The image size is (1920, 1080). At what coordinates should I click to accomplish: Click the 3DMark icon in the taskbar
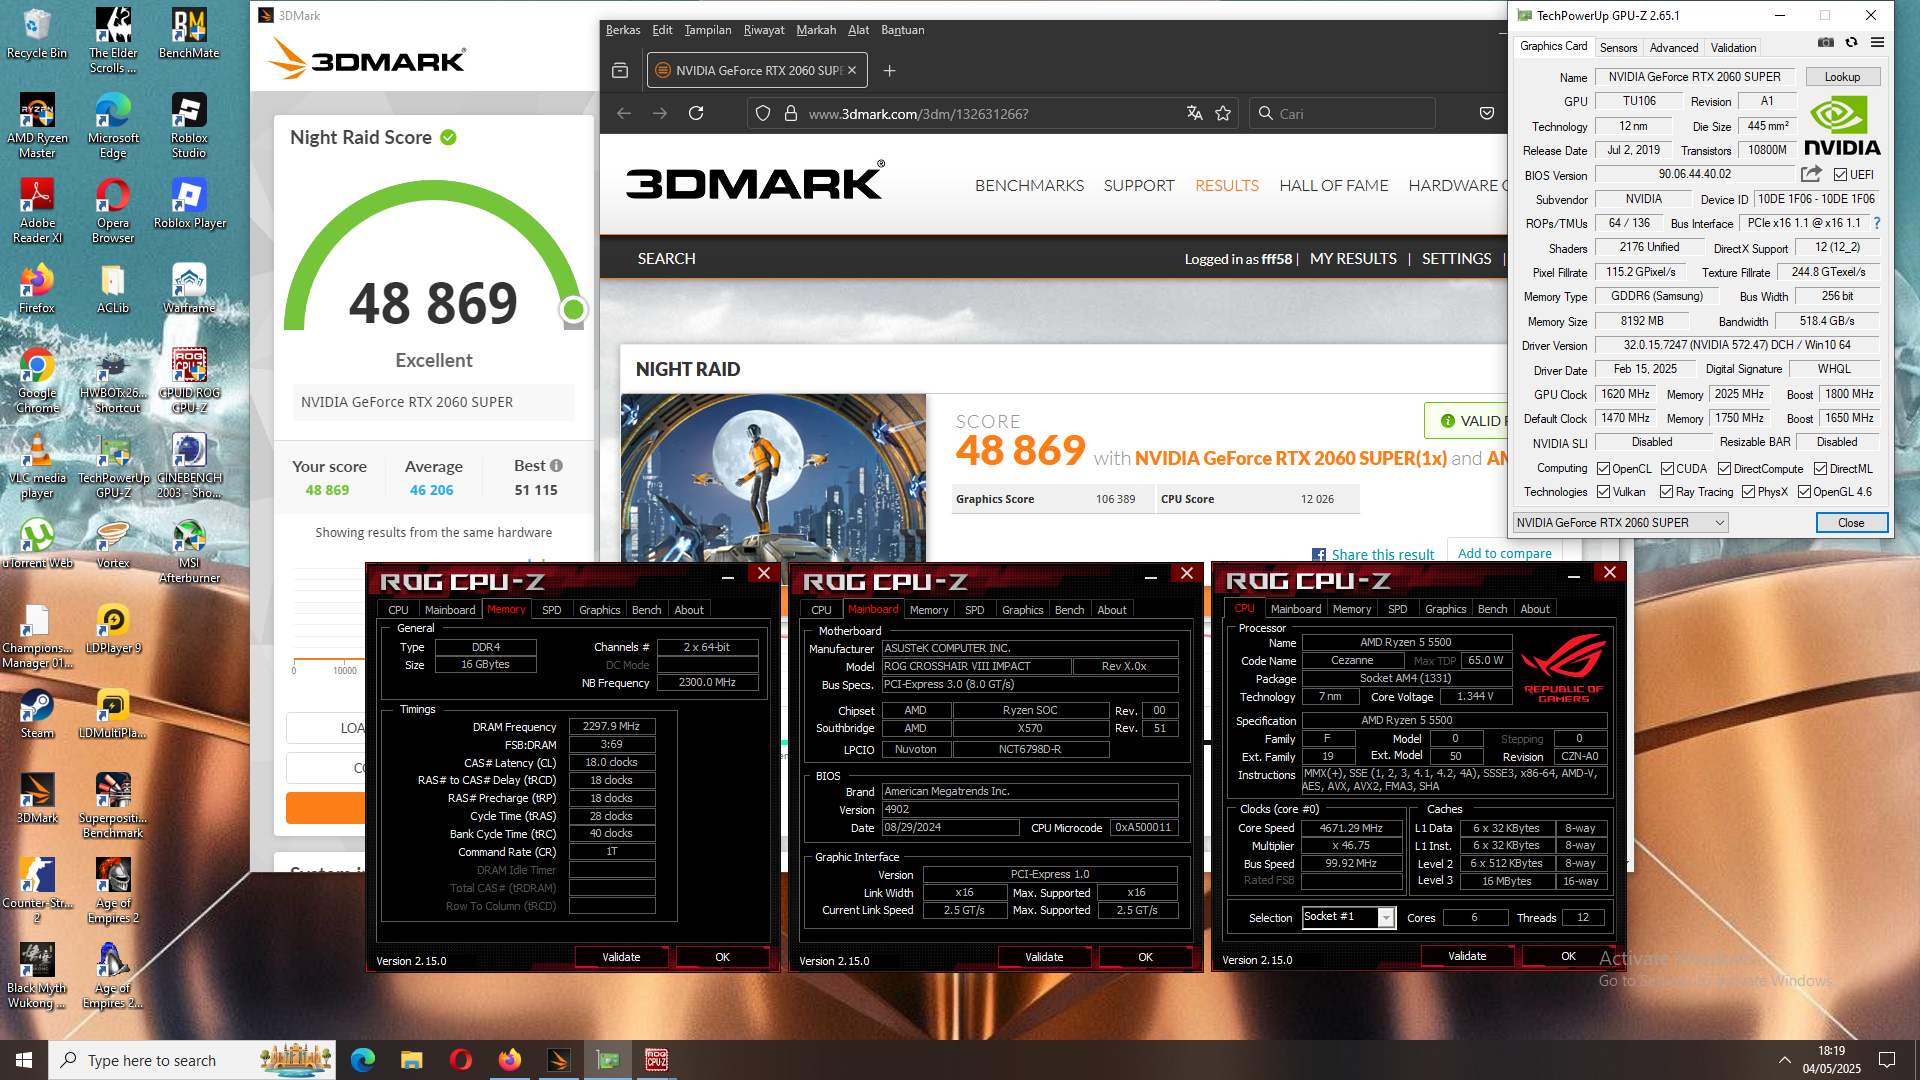559,1060
